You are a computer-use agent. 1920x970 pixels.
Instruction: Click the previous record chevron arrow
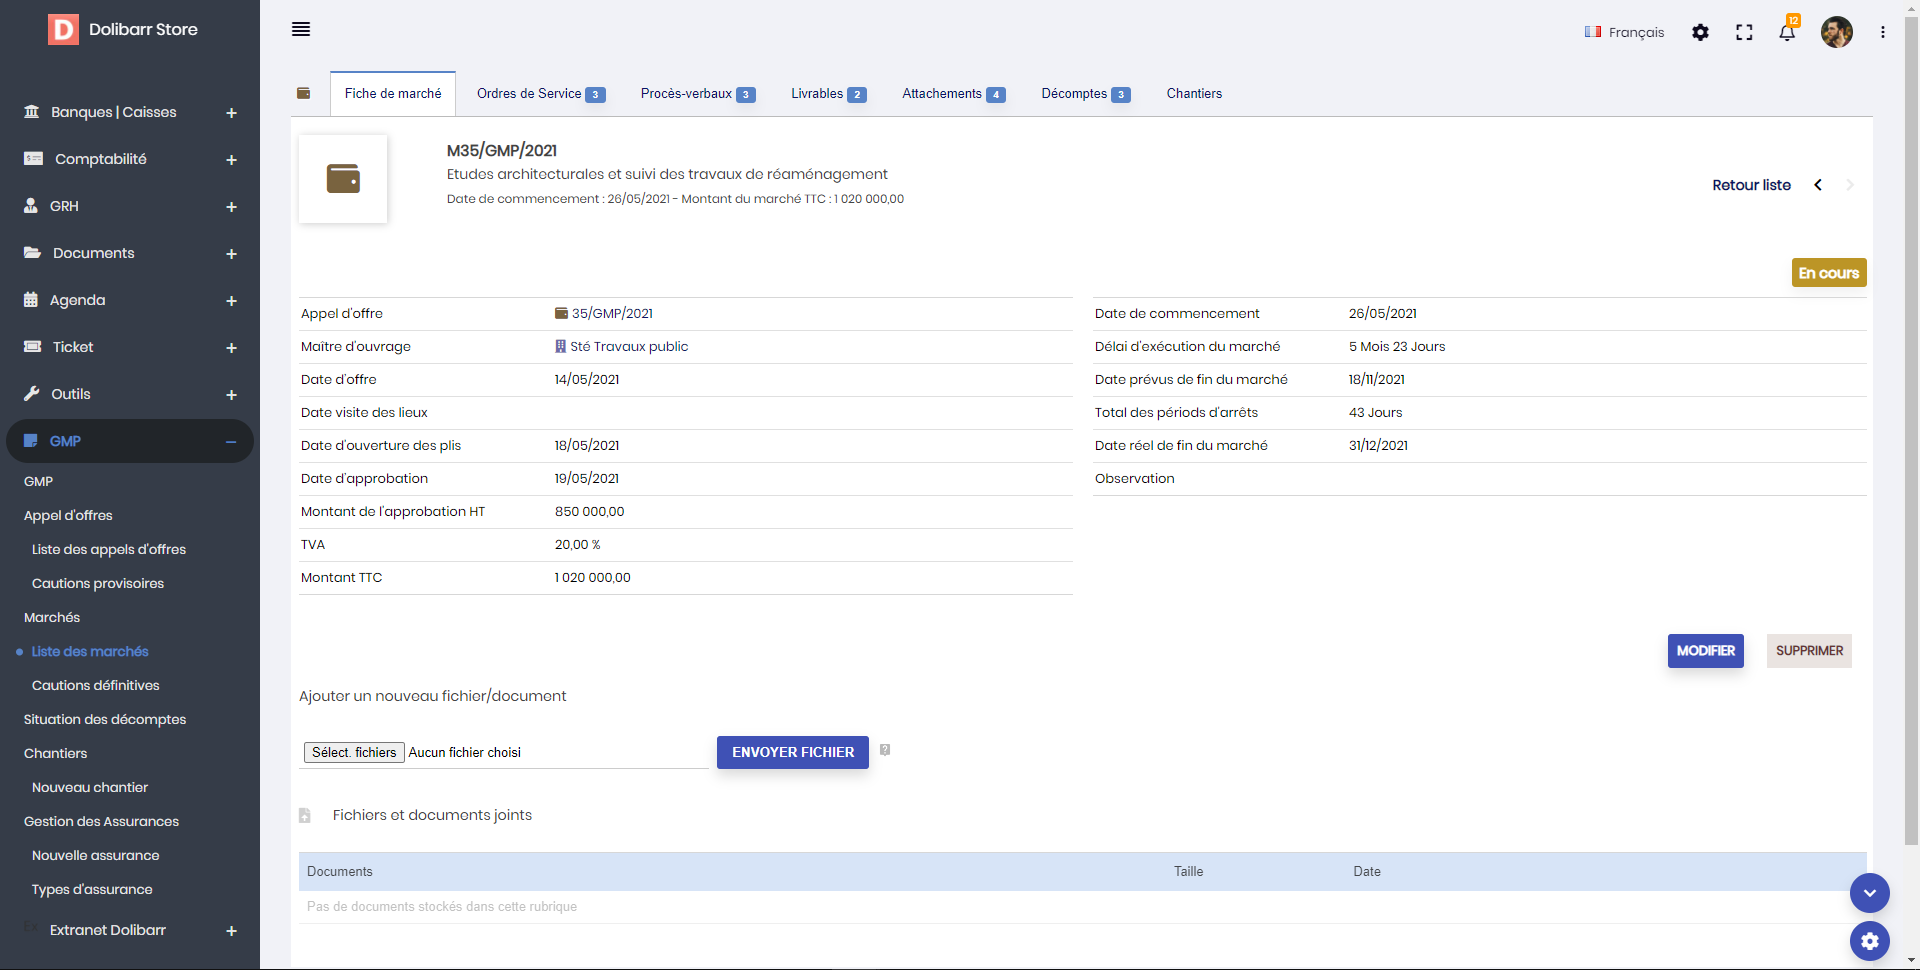click(x=1818, y=185)
